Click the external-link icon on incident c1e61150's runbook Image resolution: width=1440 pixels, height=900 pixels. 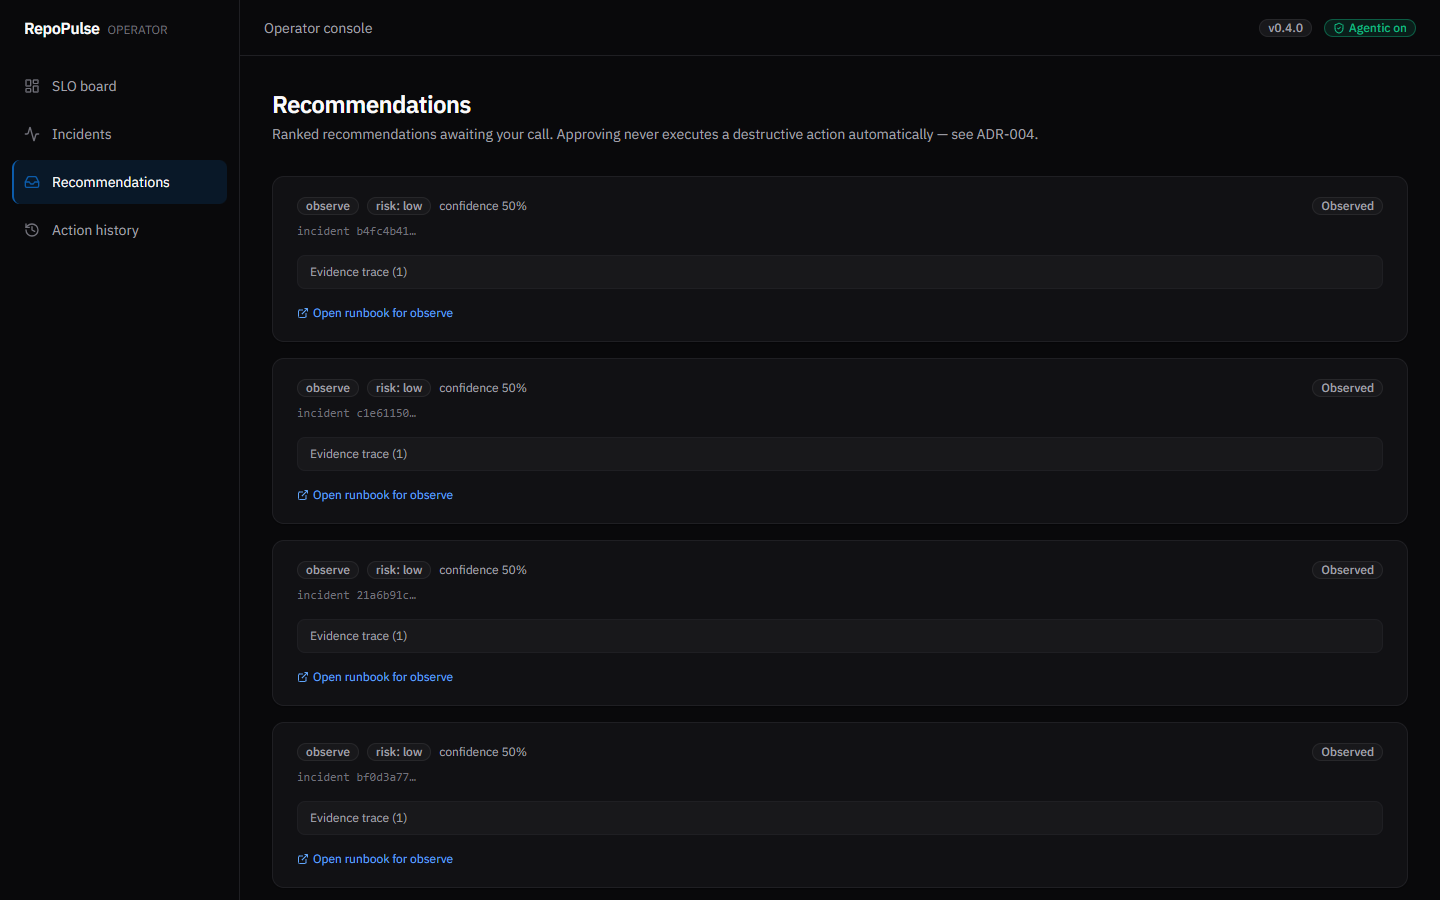click(x=302, y=494)
